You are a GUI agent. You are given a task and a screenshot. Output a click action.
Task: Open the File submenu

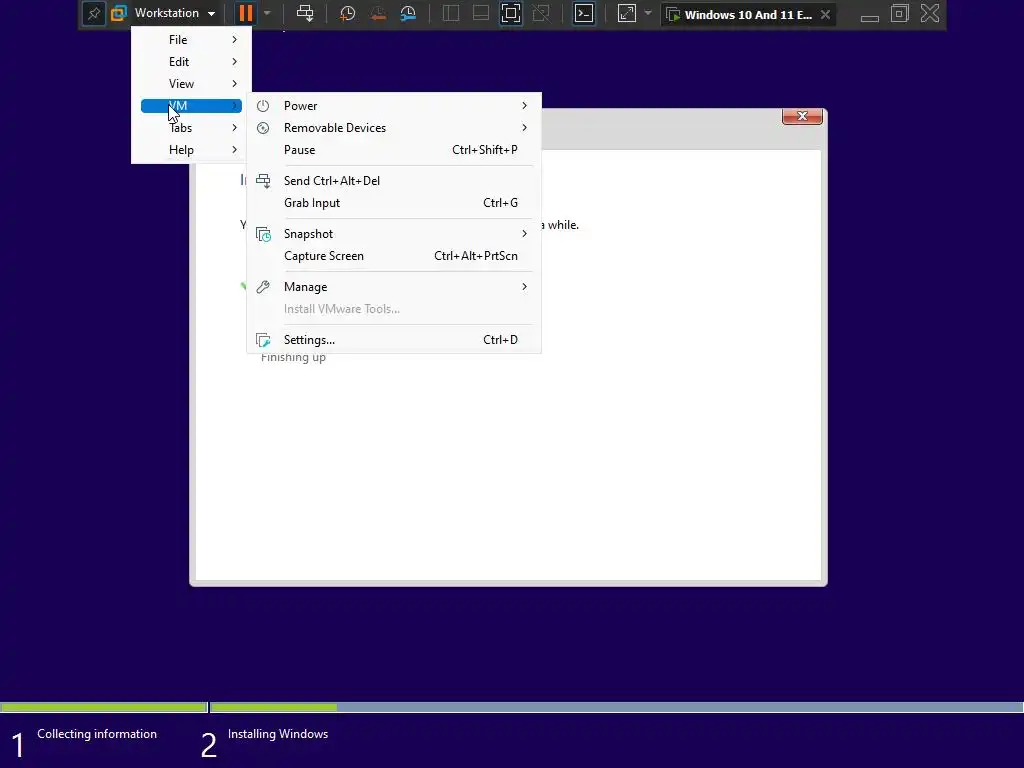[191, 40]
